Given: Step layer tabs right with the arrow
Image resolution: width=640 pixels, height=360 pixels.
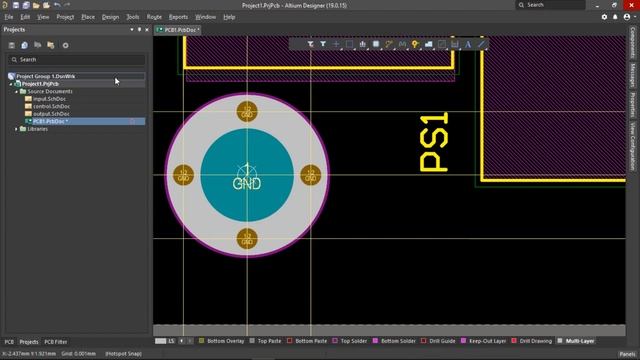Looking at the screenshot, I should click(x=190, y=341).
